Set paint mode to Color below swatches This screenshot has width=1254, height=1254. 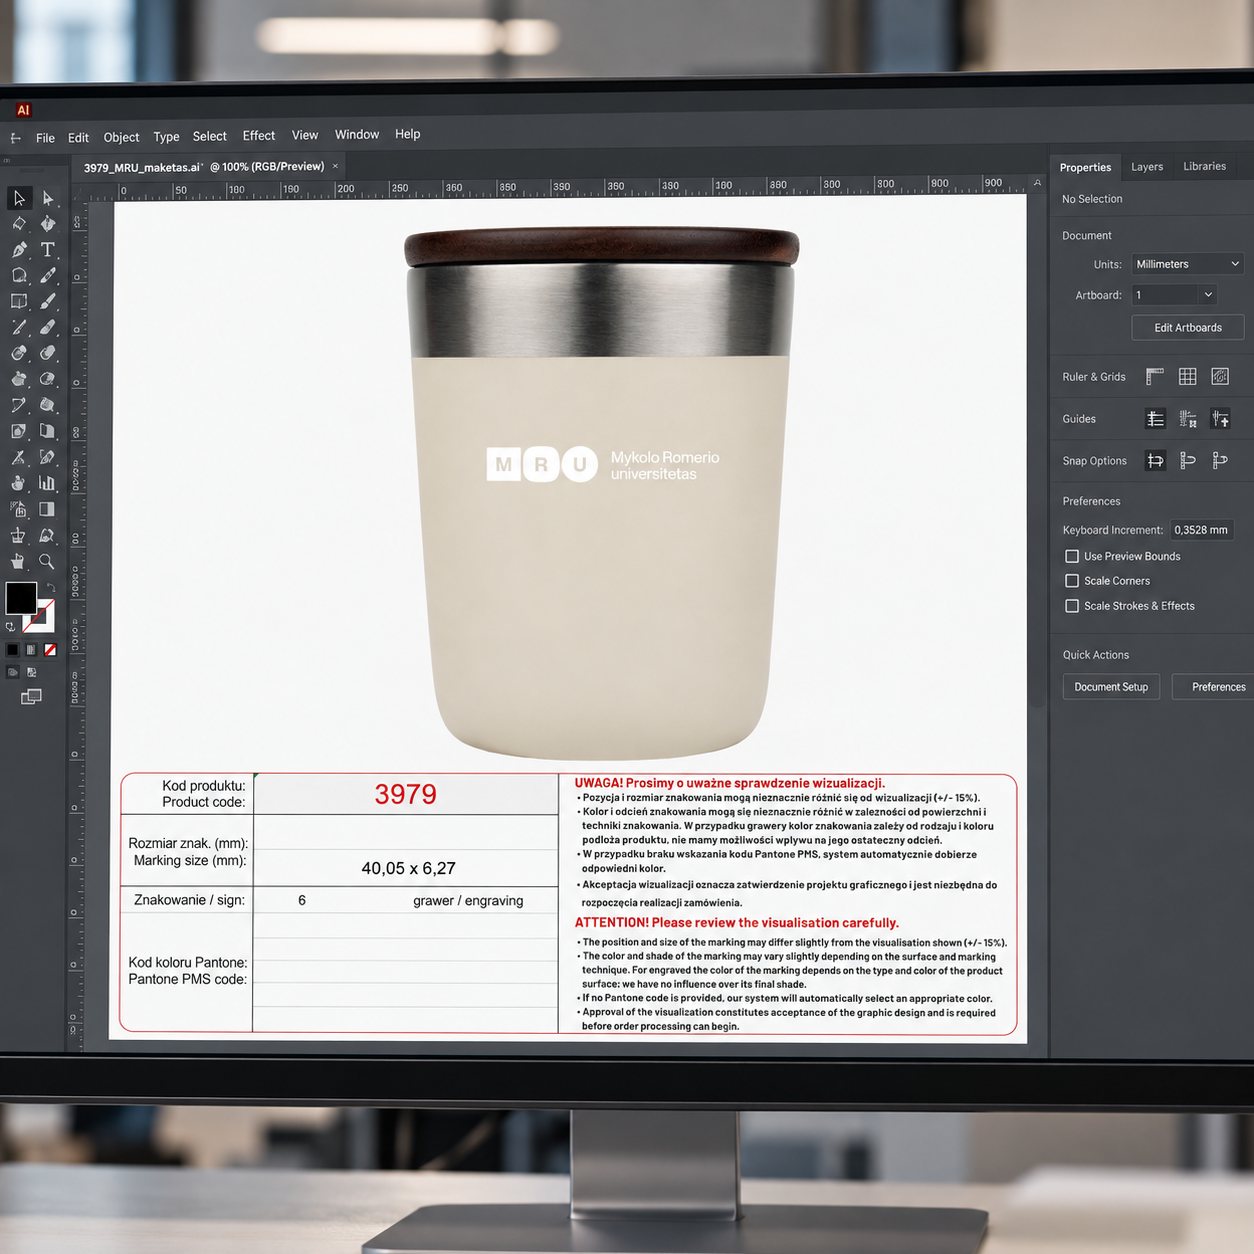click(x=12, y=649)
